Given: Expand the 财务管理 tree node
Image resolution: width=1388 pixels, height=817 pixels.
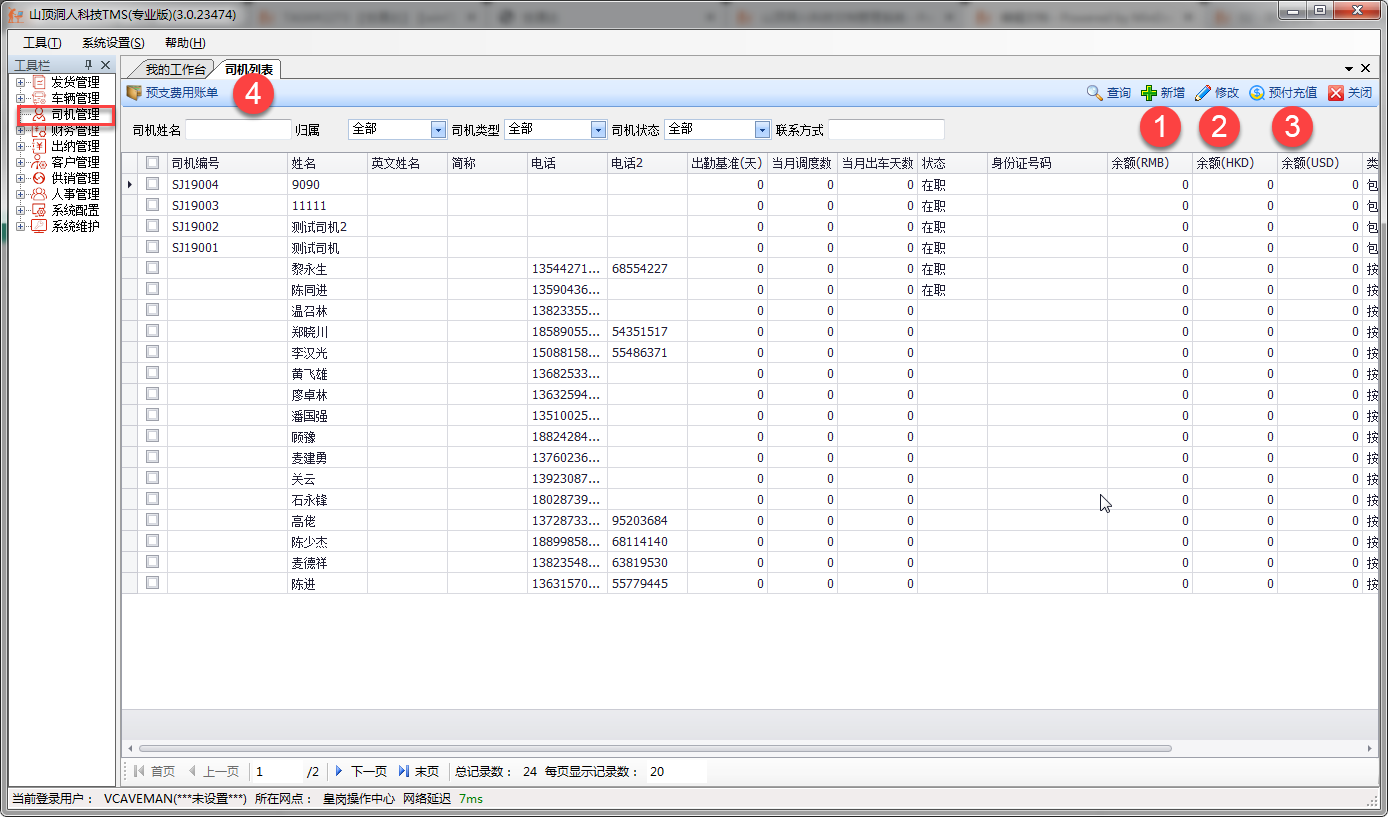Looking at the screenshot, I should tap(20, 130).
